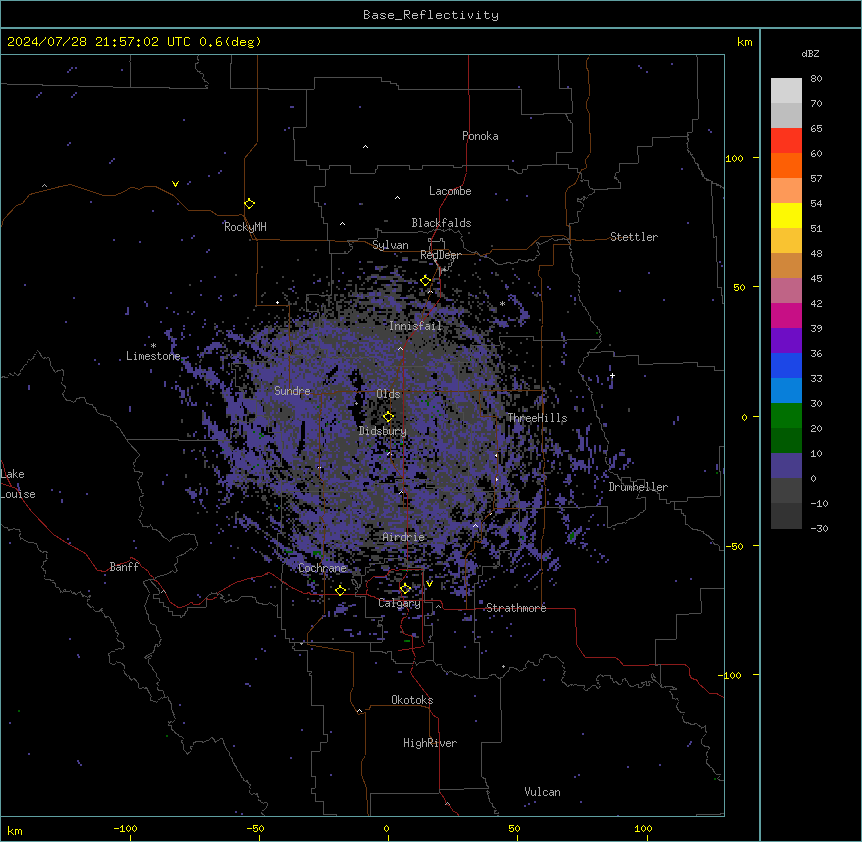Click the -30 dBZ legend value

819,529
